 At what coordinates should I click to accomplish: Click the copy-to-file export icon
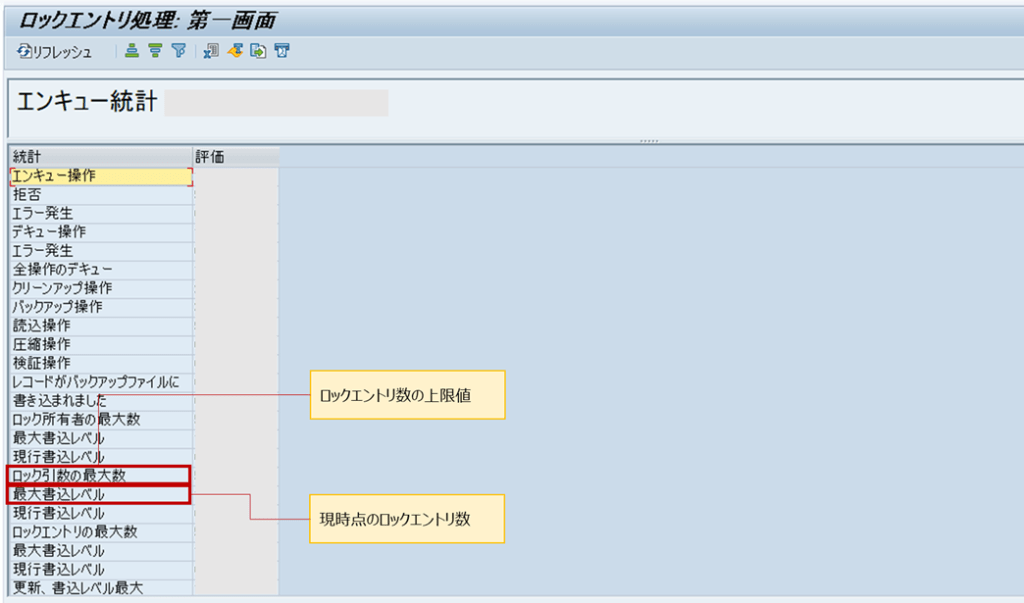click(x=258, y=50)
